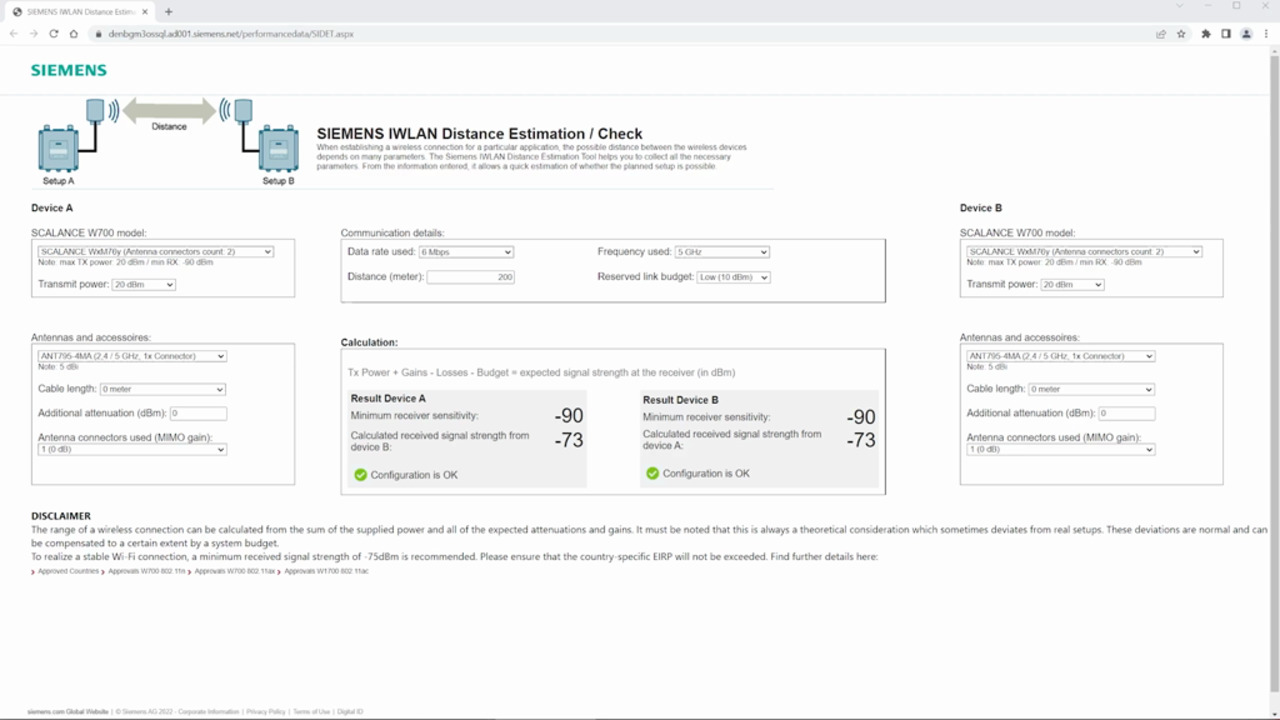1280x720 pixels.
Task: Expand Device B Transmit power dropdown
Action: coord(1072,285)
